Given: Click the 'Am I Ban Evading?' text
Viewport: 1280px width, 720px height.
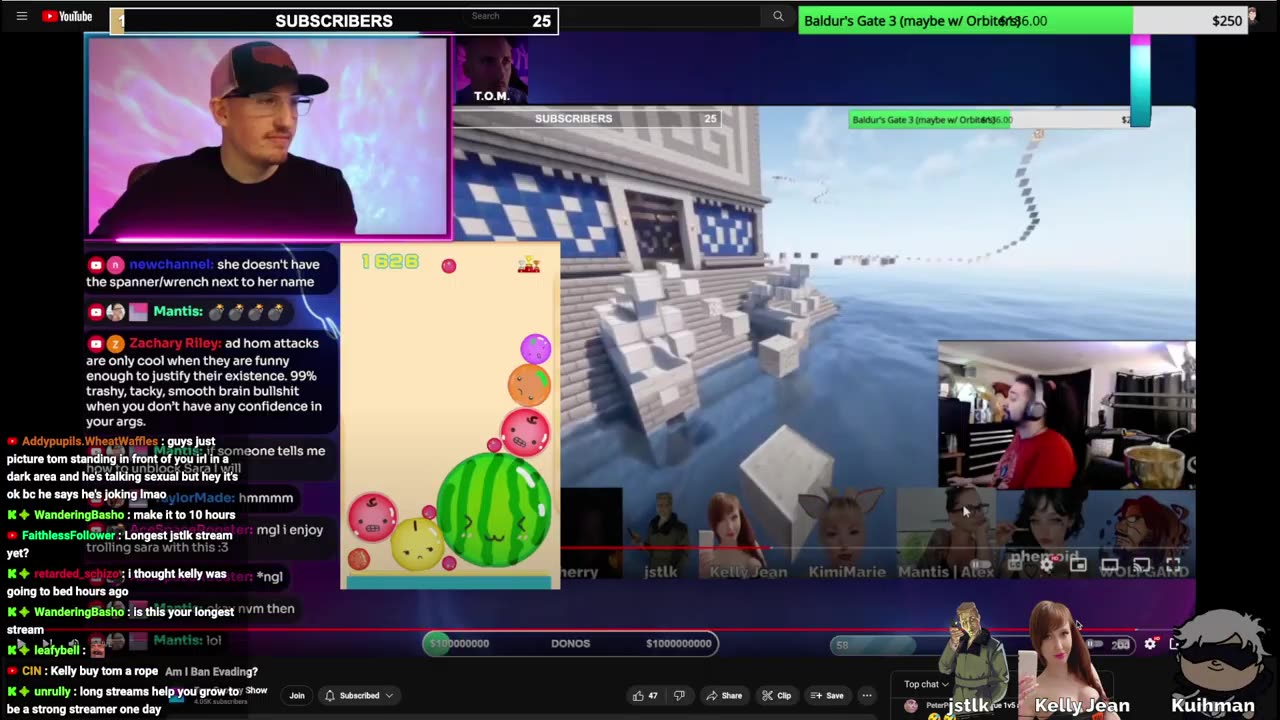Looking at the screenshot, I should pyautogui.click(x=211, y=671).
